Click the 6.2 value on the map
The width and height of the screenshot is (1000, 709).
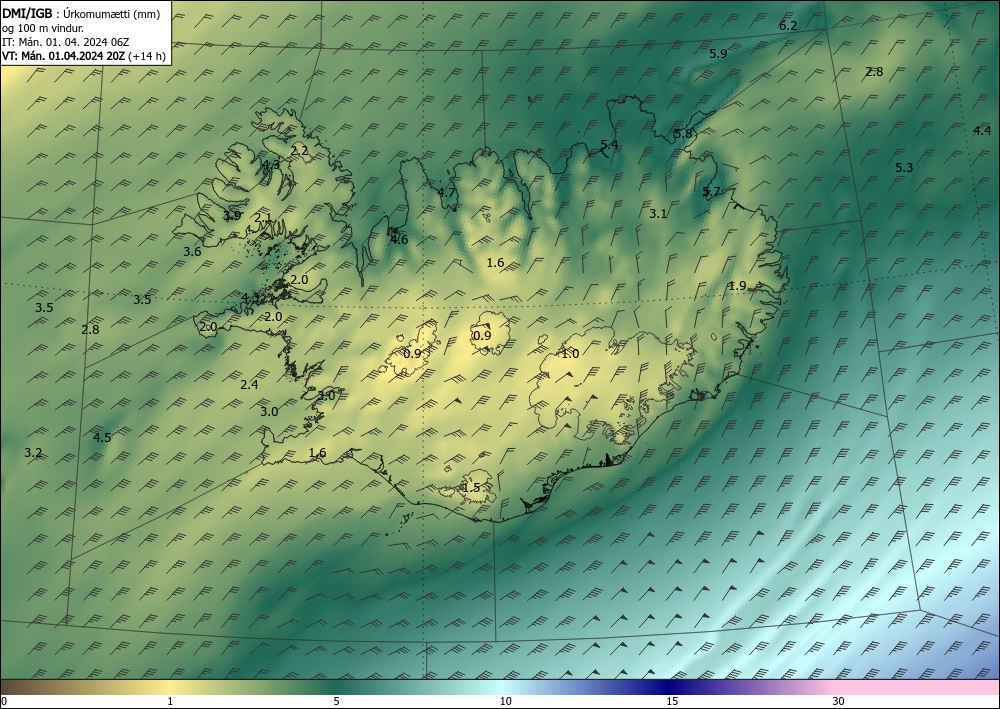point(788,26)
